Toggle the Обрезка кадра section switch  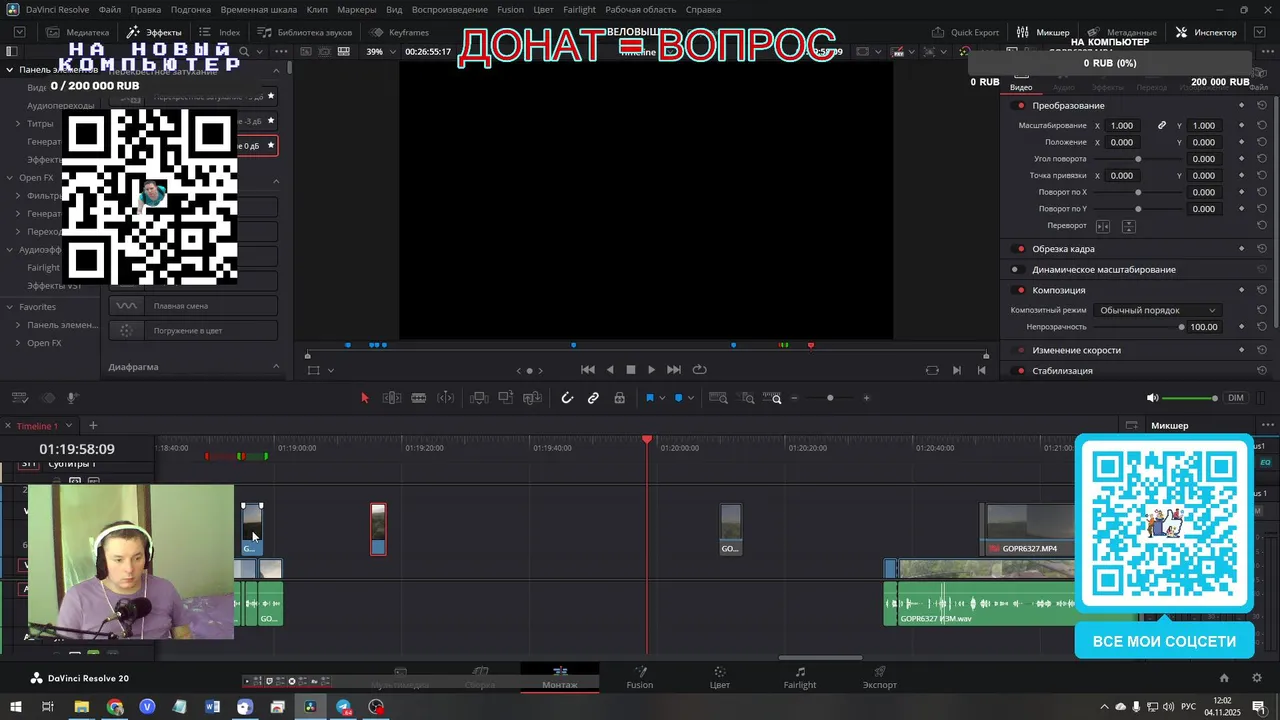click(x=1020, y=249)
